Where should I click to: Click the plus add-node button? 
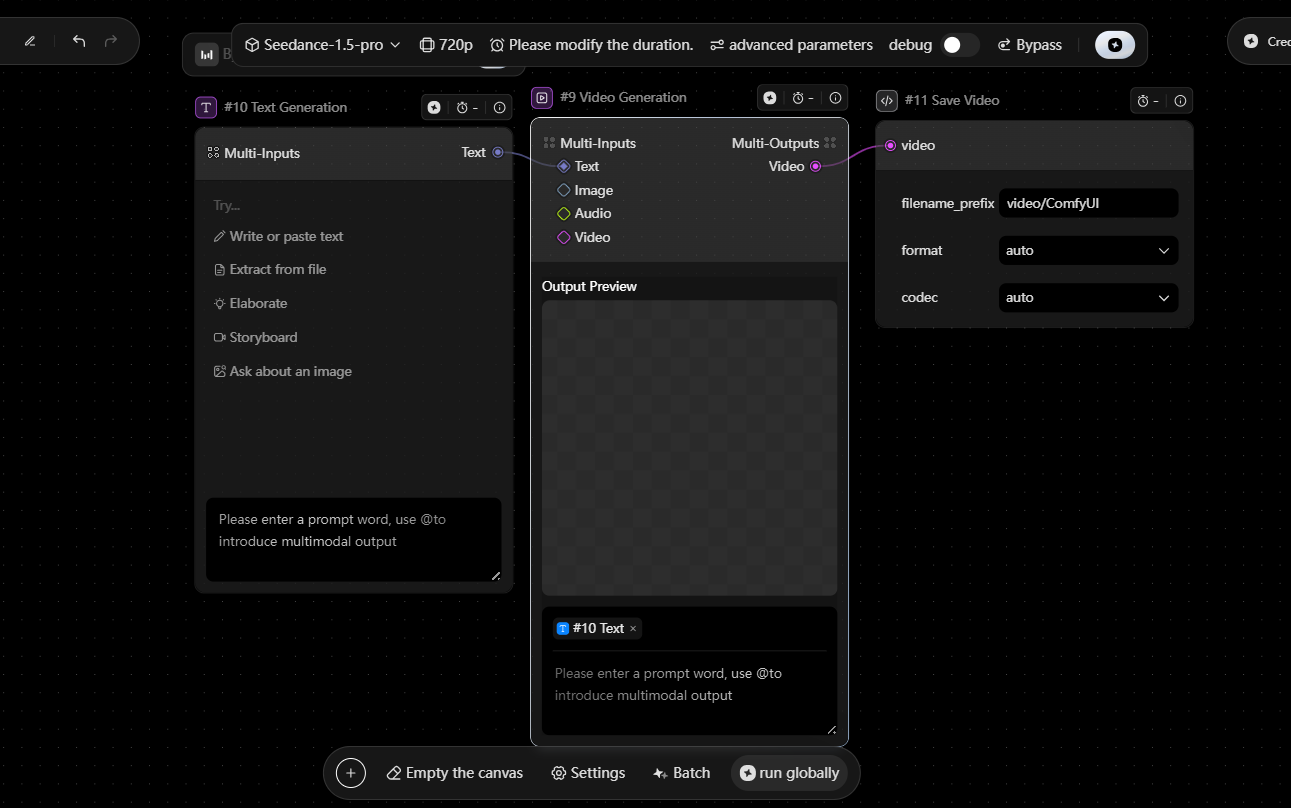point(350,773)
